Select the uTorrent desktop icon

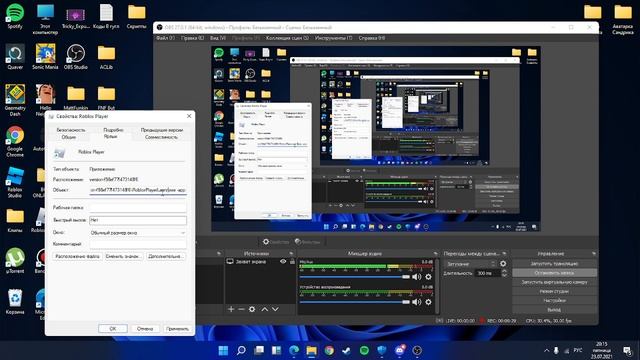pyautogui.click(x=15, y=260)
